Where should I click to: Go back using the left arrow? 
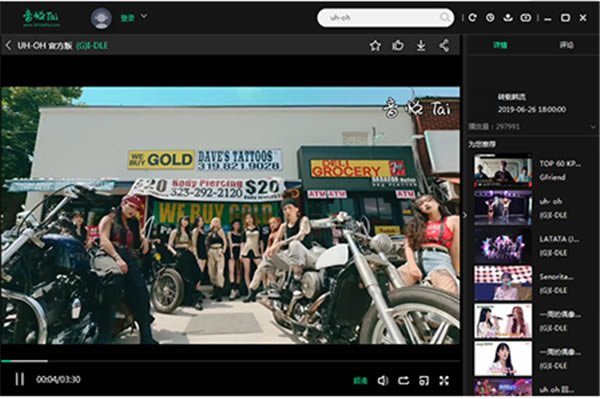(x=8, y=45)
